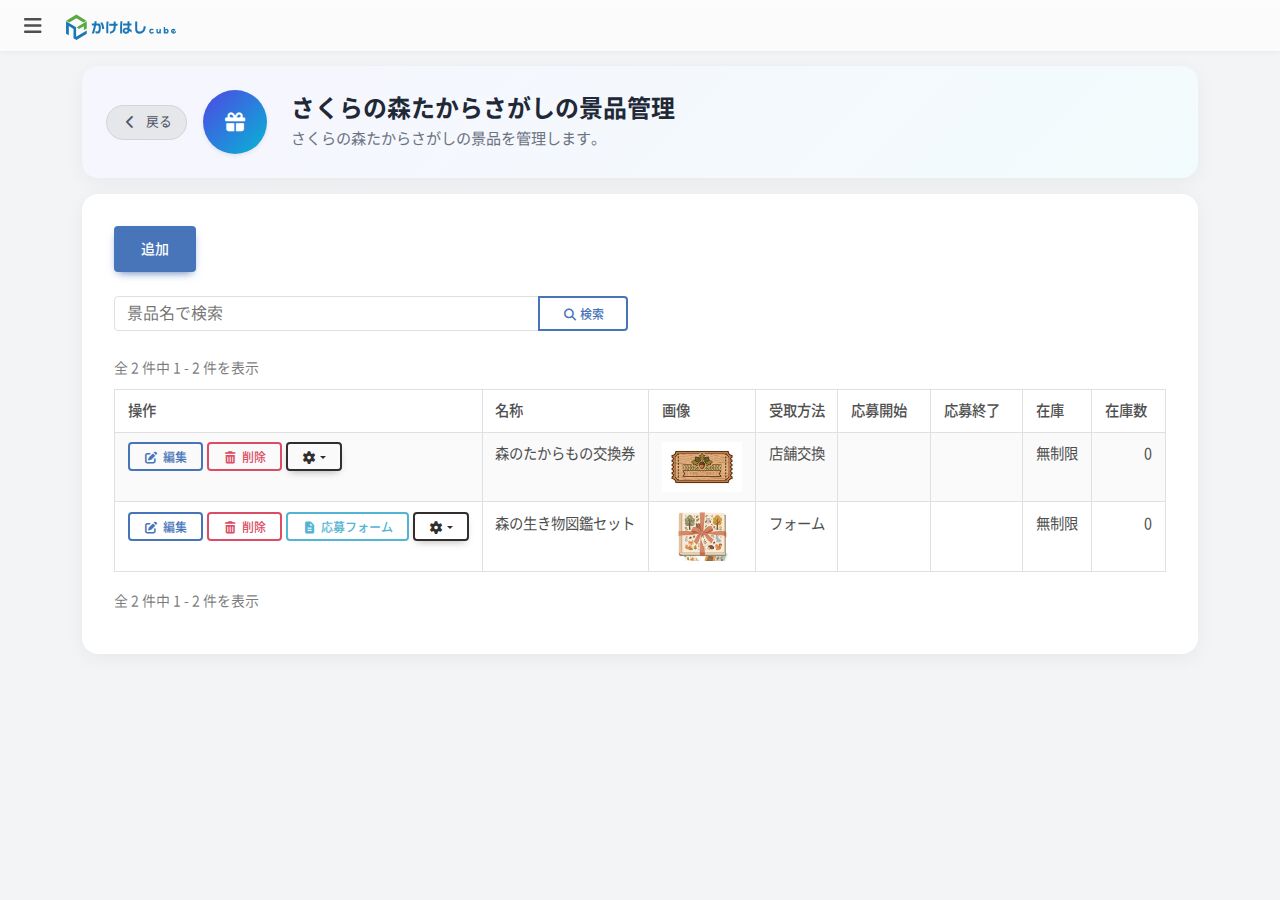This screenshot has height=900, width=1280.
Task: Click the かけはし cube logo
Action: point(121,27)
